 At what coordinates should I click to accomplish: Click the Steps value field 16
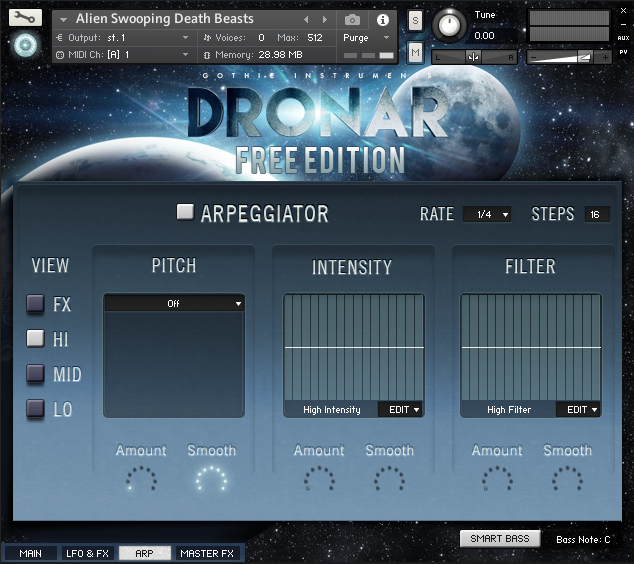(x=597, y=214)
